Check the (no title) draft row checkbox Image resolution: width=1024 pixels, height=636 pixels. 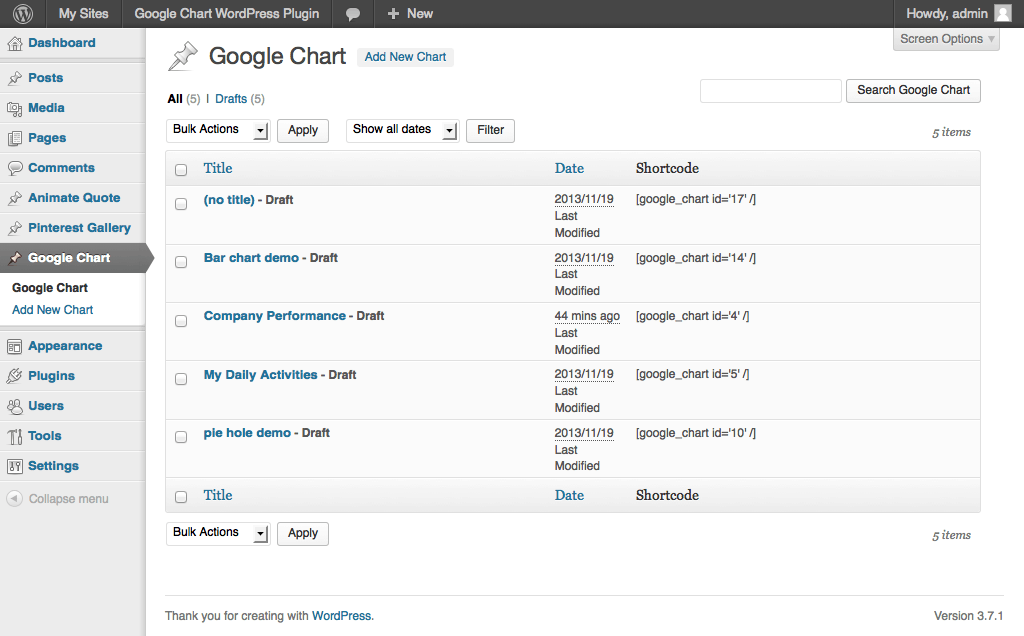[181, 204]
